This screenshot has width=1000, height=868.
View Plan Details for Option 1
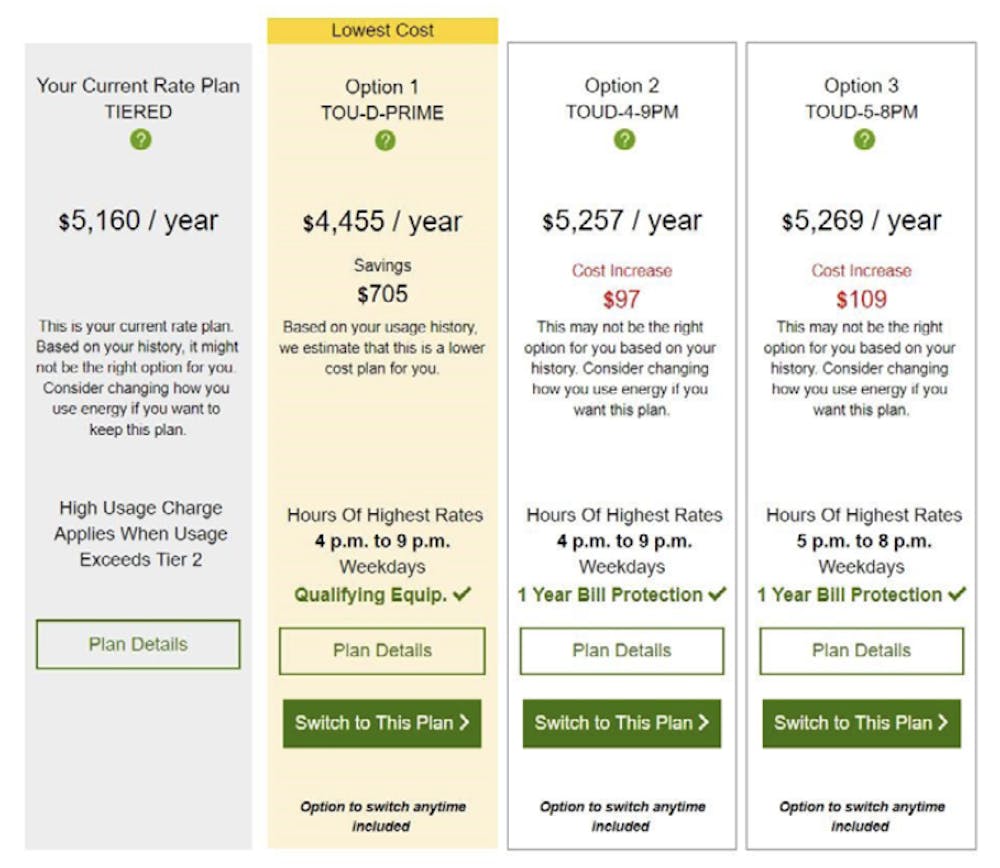point(382,651)
